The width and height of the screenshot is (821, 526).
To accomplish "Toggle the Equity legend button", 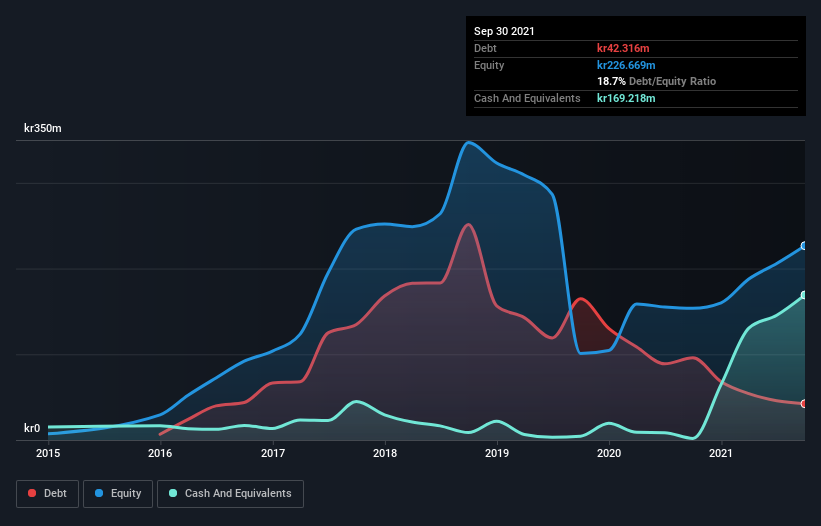I will point(118,494).
